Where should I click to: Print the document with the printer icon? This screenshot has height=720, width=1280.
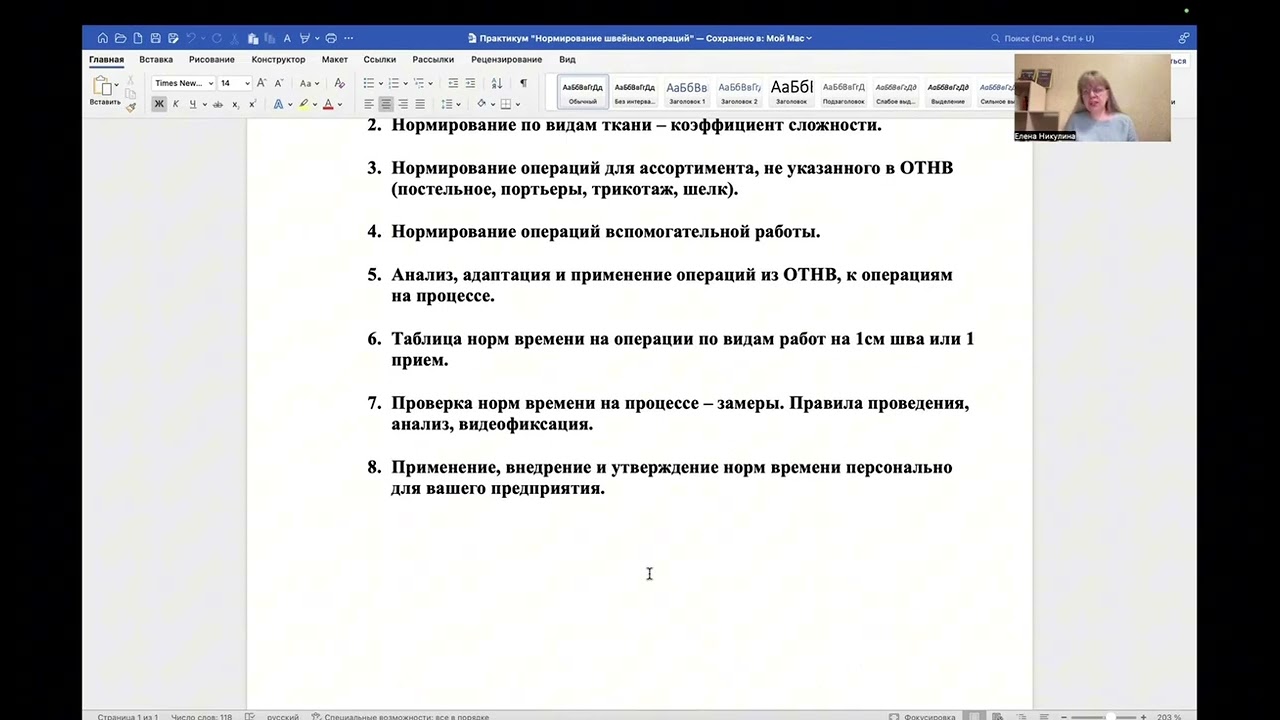331,38
